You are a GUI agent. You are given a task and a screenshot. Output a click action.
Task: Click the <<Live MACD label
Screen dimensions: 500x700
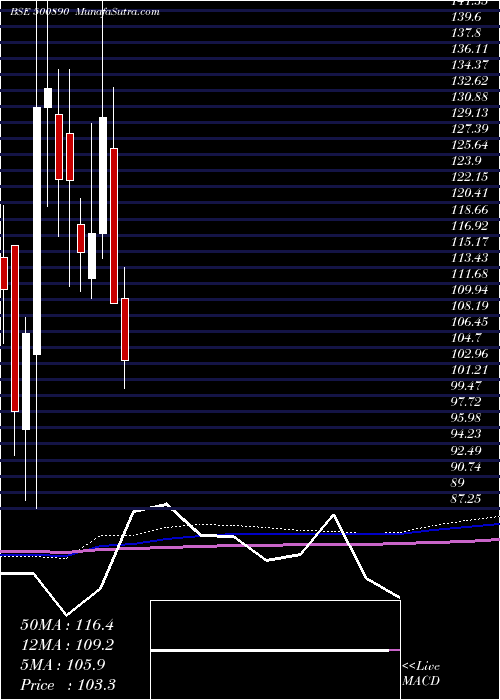click(x=421, y=674)
